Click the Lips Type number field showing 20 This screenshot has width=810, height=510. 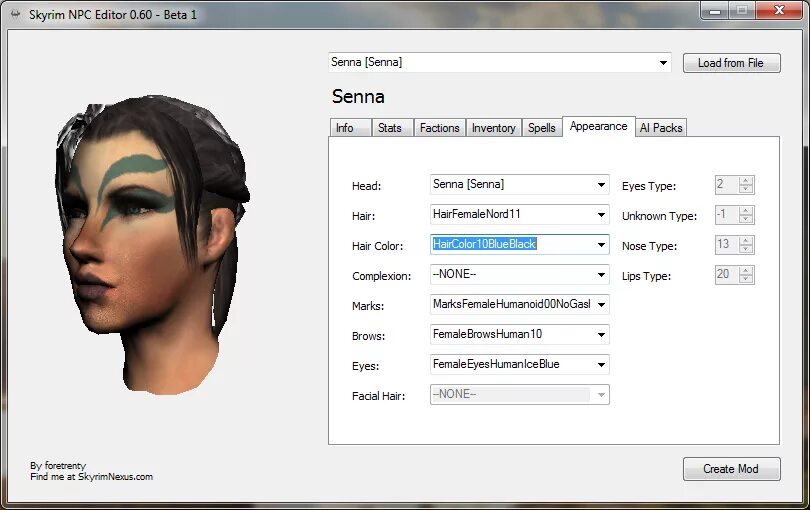click(727, 274)
